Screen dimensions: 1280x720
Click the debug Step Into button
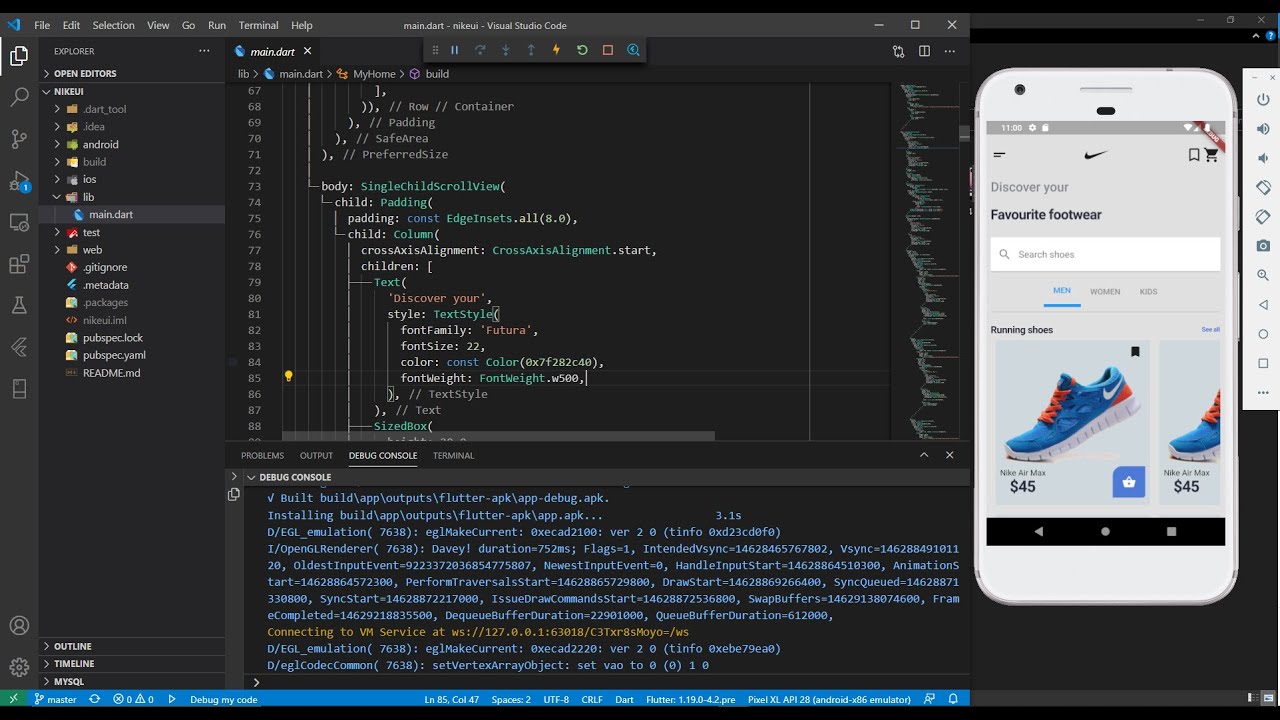(x=505, y=50)
